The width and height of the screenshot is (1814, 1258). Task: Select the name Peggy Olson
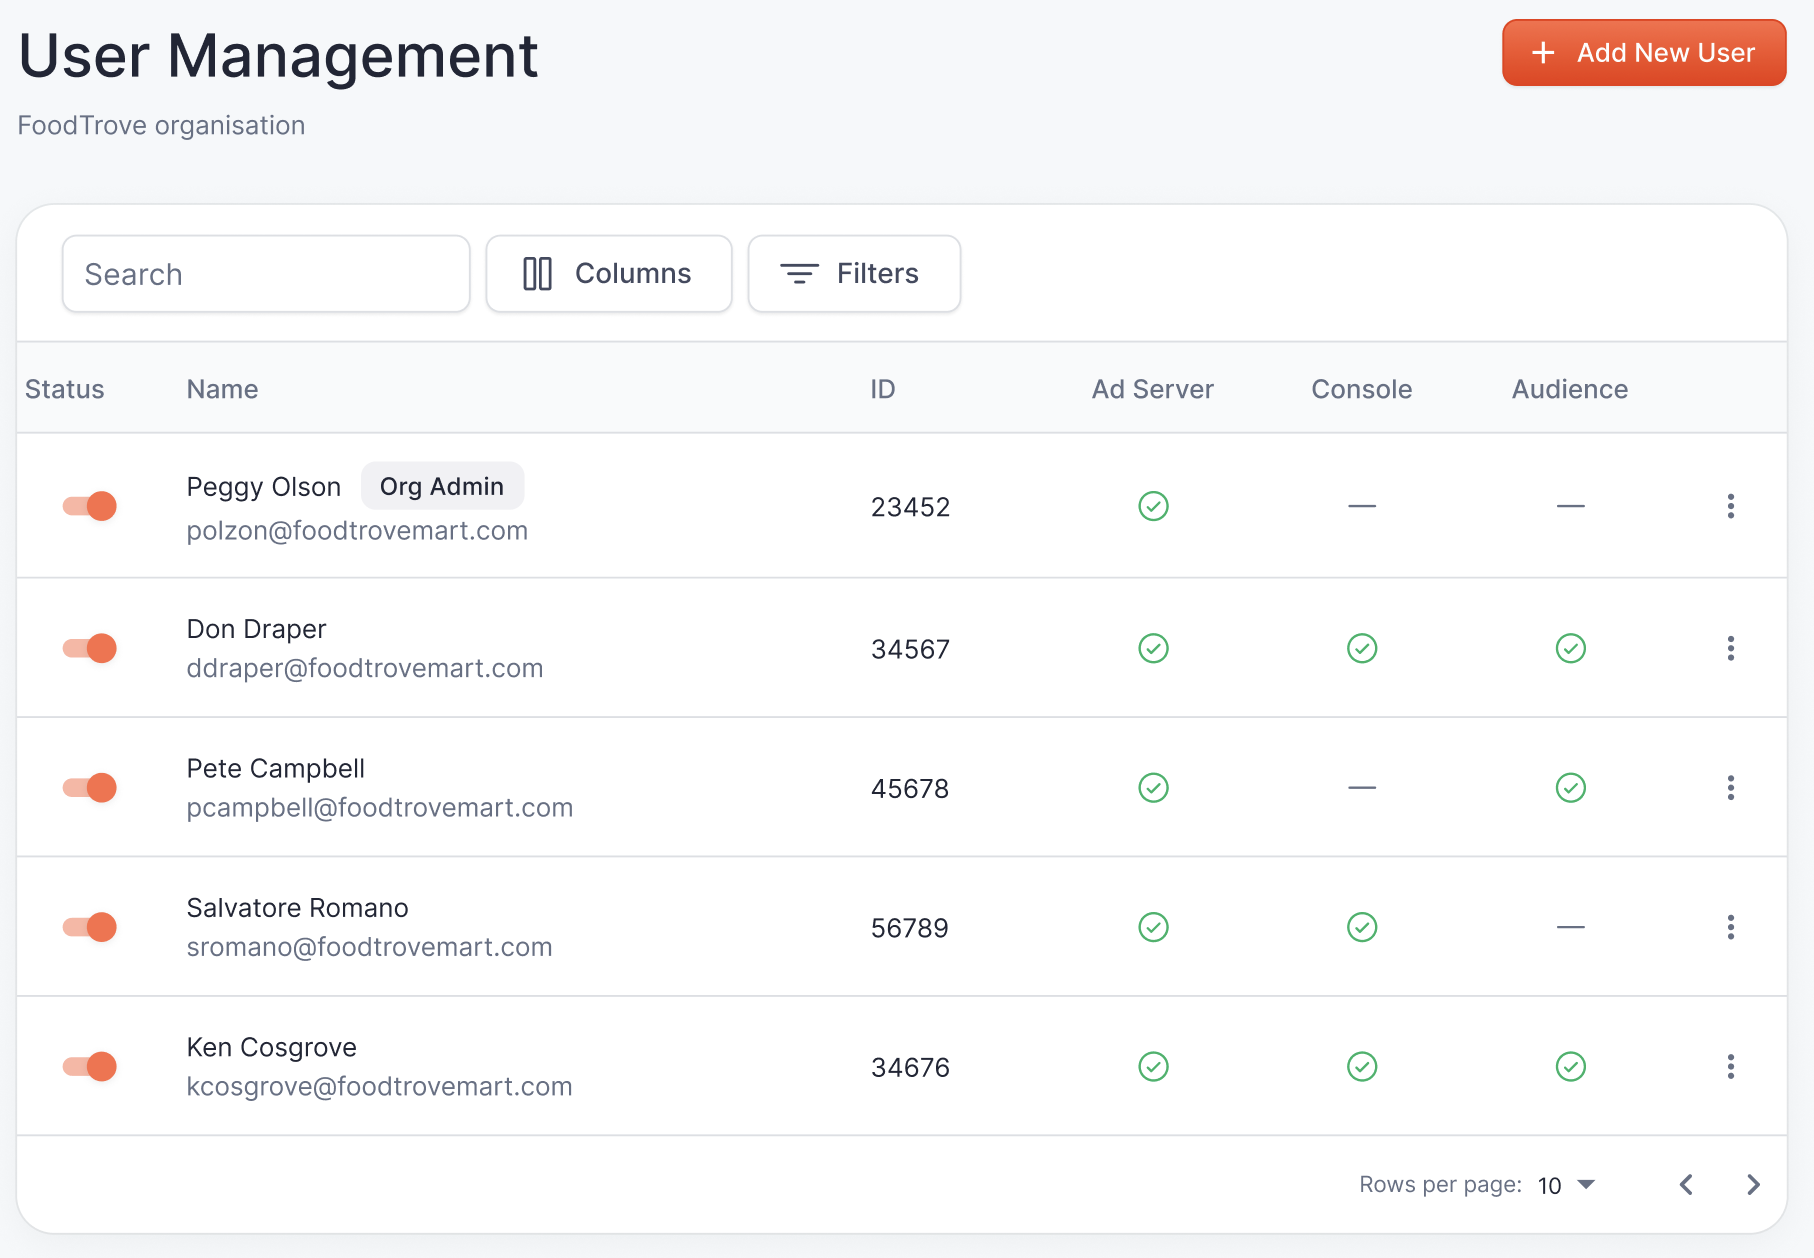264,487
